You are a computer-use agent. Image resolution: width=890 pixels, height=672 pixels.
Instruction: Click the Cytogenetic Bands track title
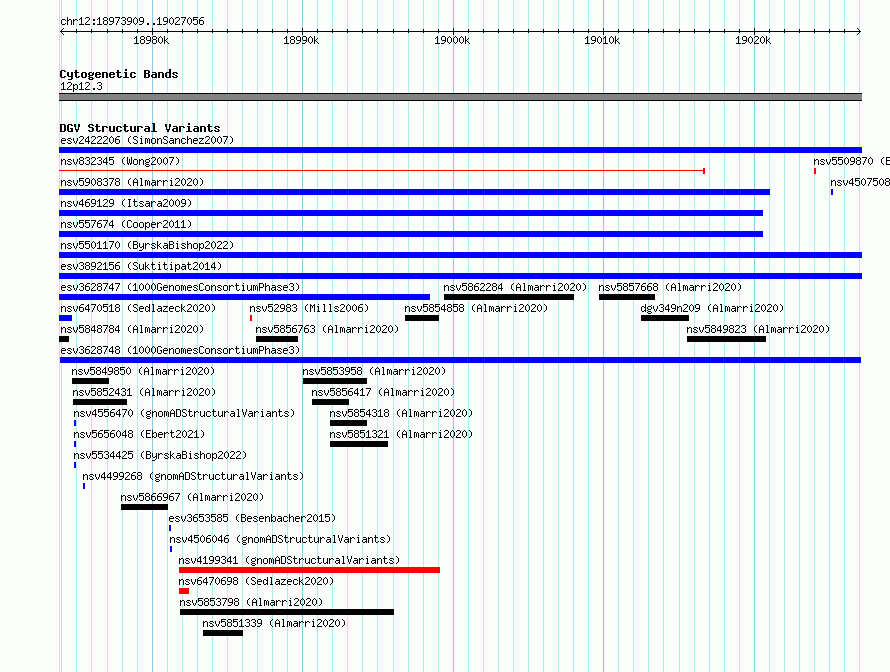pyautogui.click(x=119, y=74)
